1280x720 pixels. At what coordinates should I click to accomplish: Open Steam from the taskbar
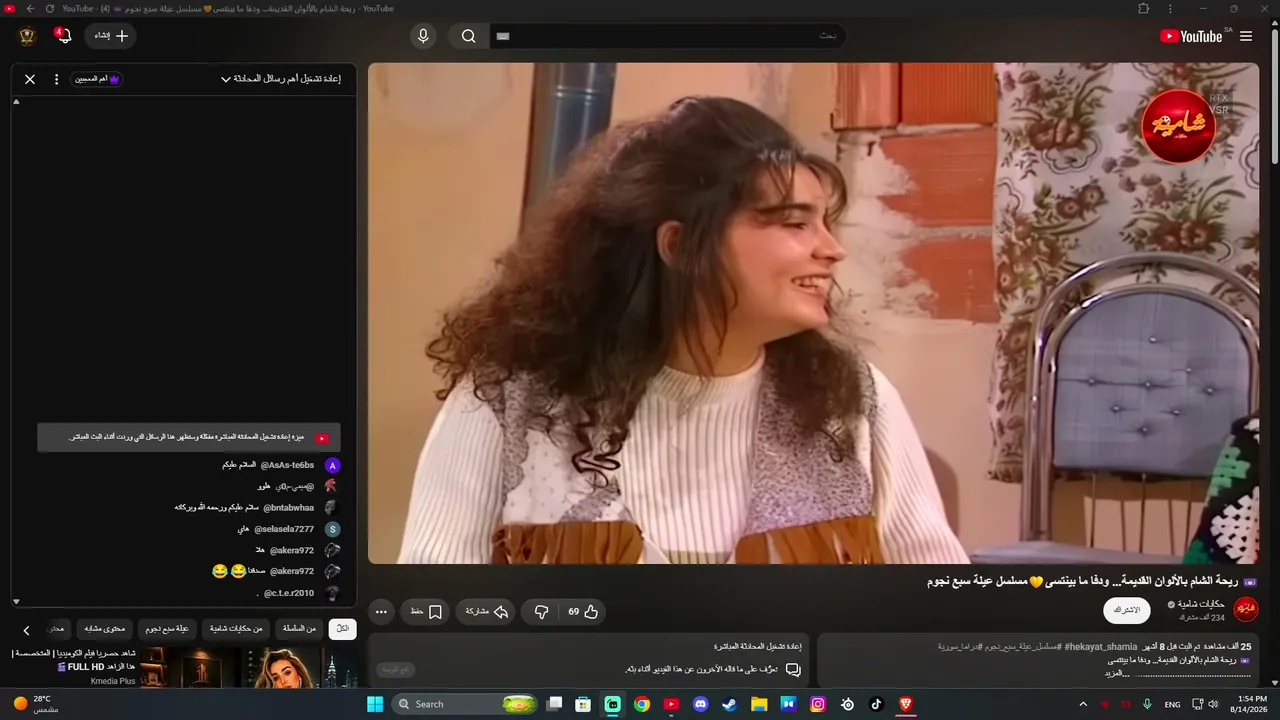pyautogui.click(x=729, y=704)
